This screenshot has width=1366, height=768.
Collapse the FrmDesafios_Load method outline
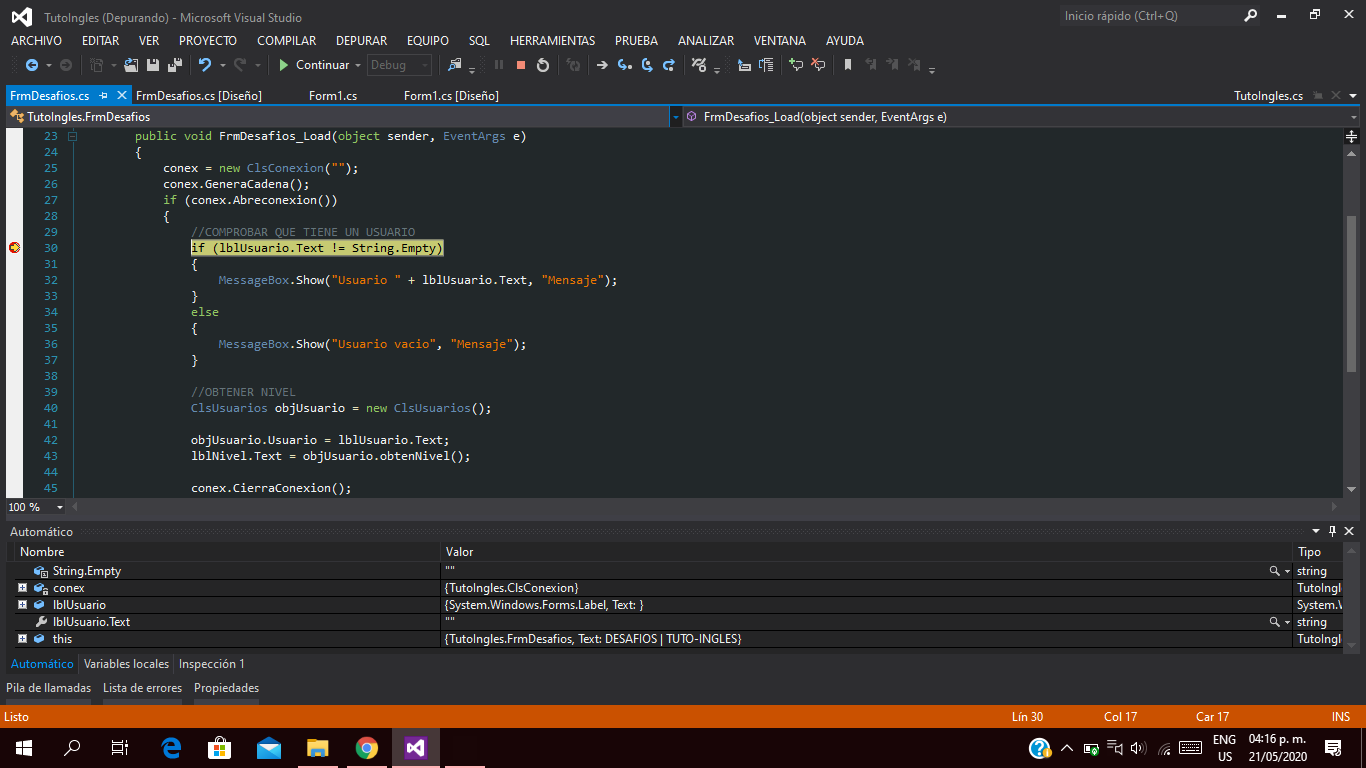pyautogui.click(x=72, y=136)
